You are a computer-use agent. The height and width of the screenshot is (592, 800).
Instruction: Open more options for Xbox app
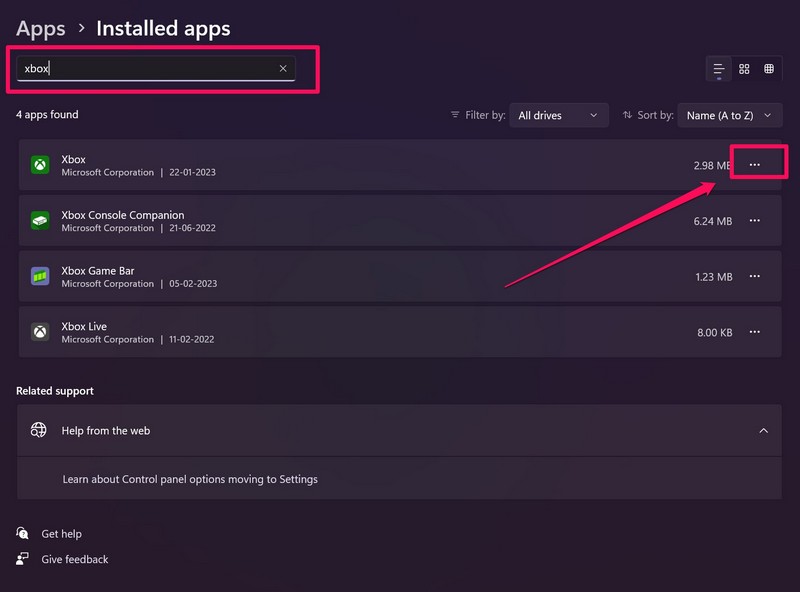point(755,165)
